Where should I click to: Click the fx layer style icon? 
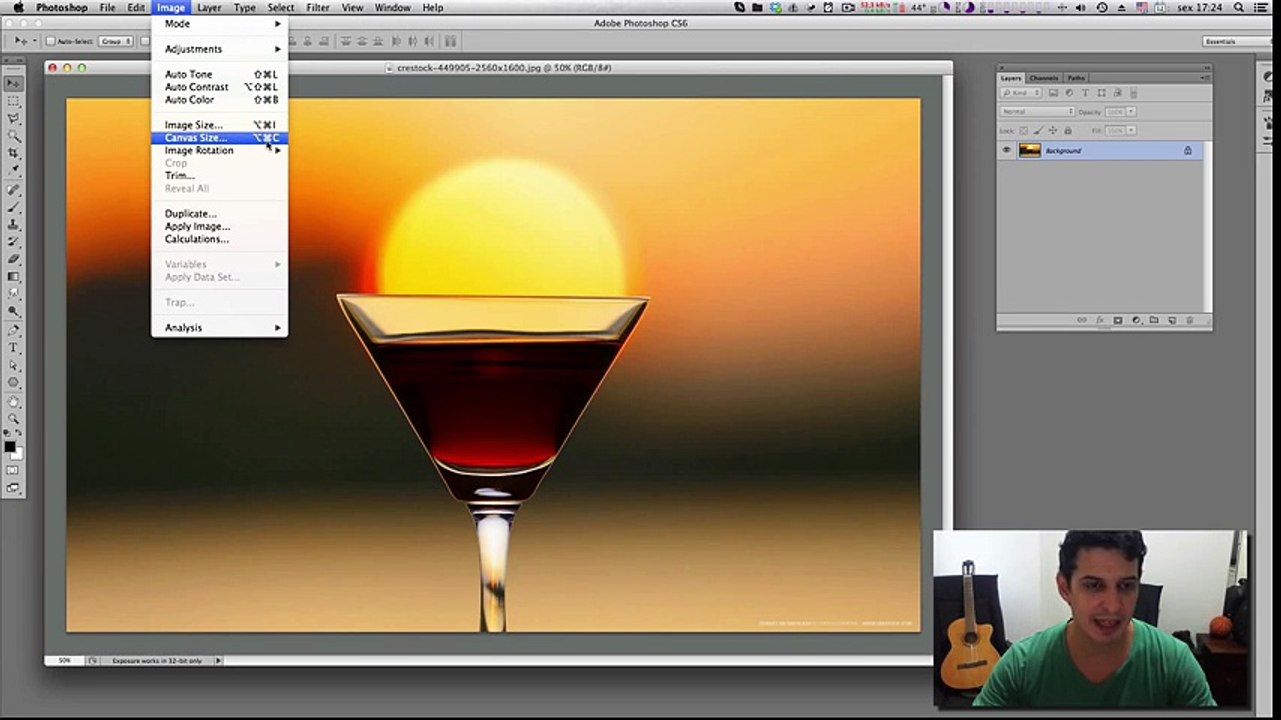(1100, 319)
